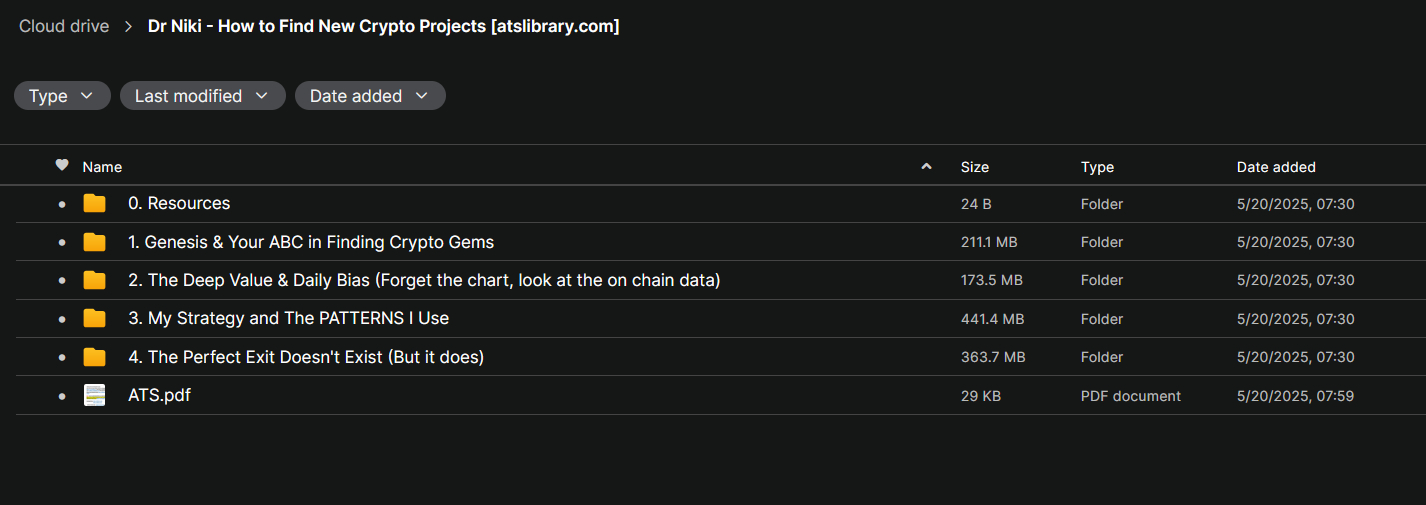Open 4. The Perfect Exit Doesn't Exist folder
1426x505 pixels.
306,357
